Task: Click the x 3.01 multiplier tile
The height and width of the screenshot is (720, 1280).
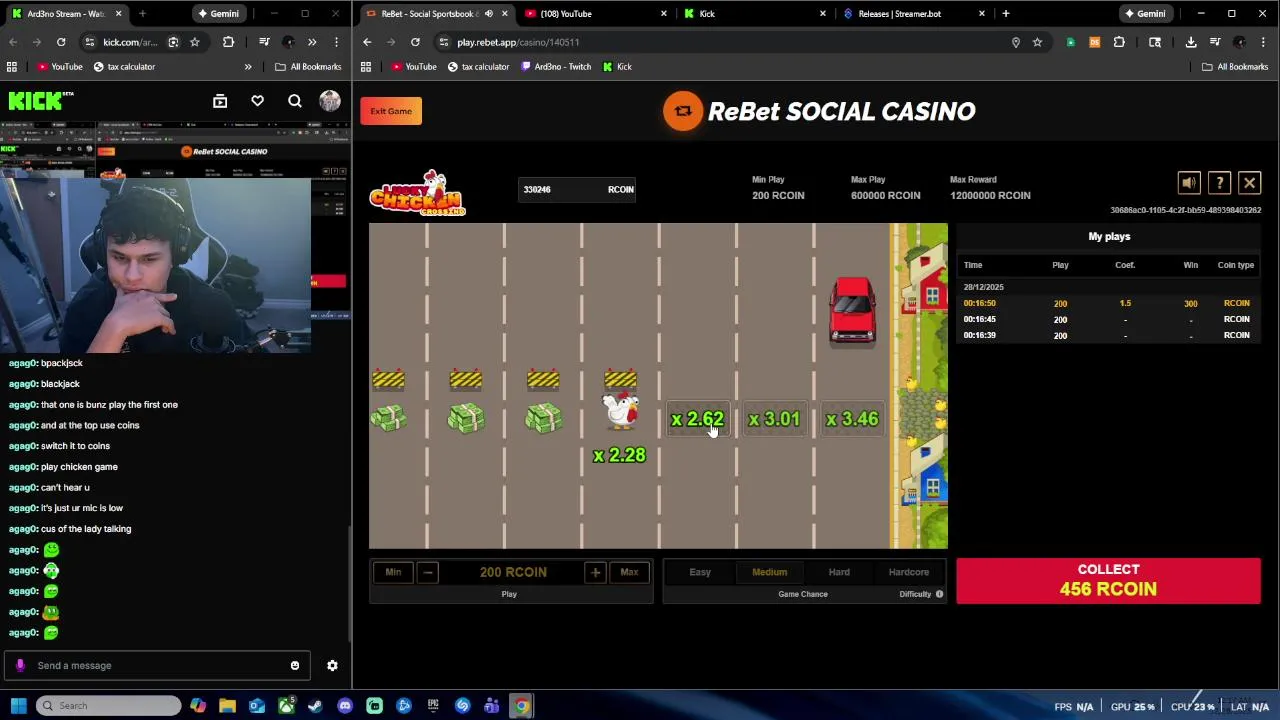Action: 774,420
